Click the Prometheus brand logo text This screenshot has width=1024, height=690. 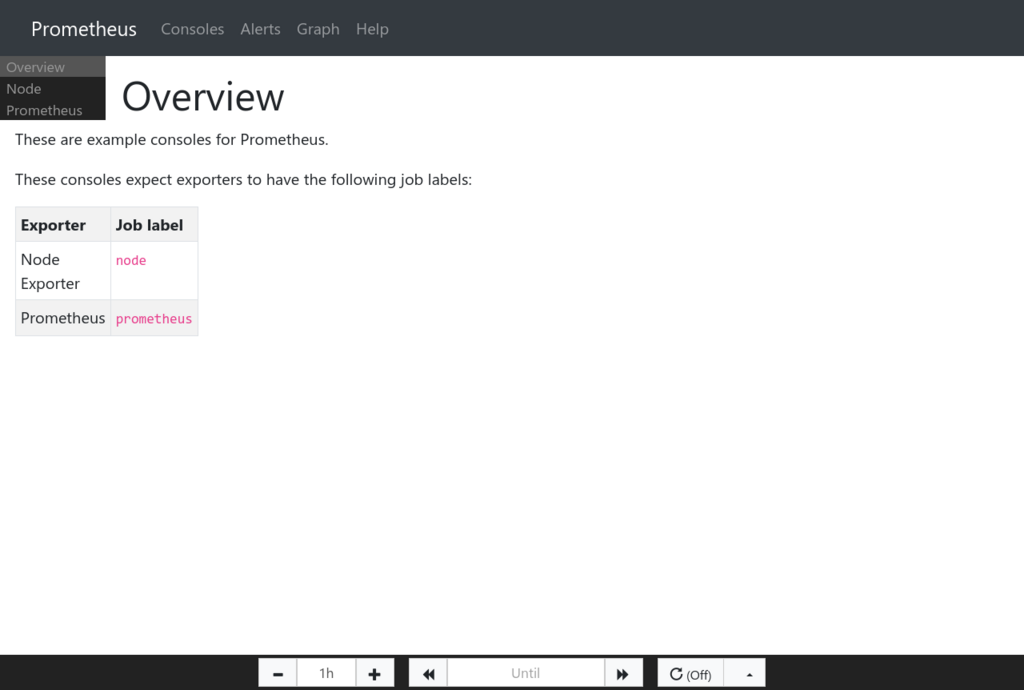84,29
